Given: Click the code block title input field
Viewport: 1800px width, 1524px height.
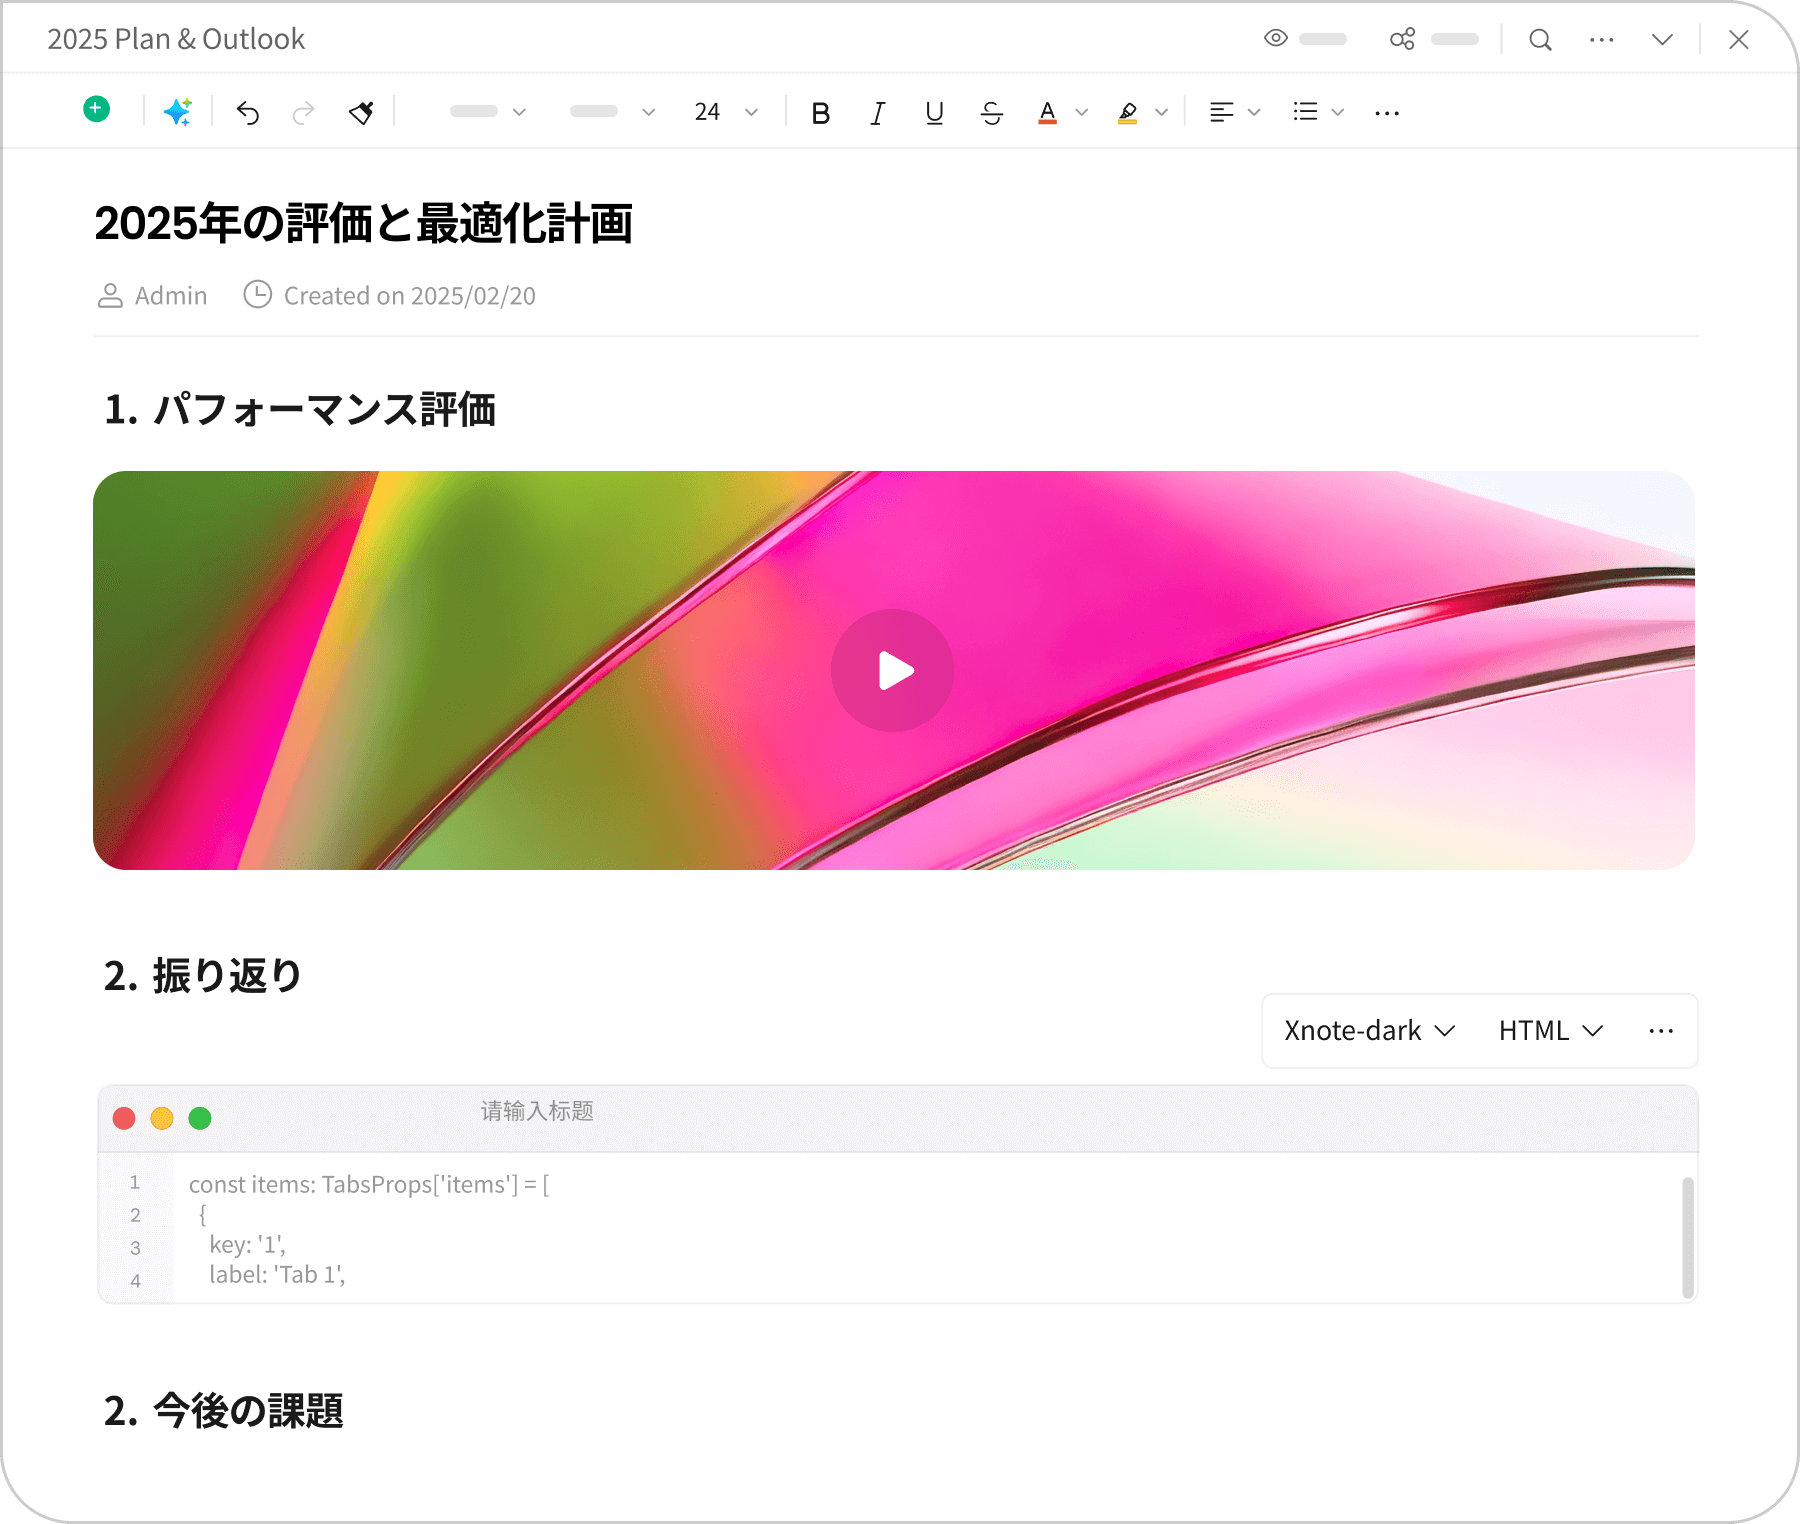Looking at the screenshot, I should [537, 1111].
